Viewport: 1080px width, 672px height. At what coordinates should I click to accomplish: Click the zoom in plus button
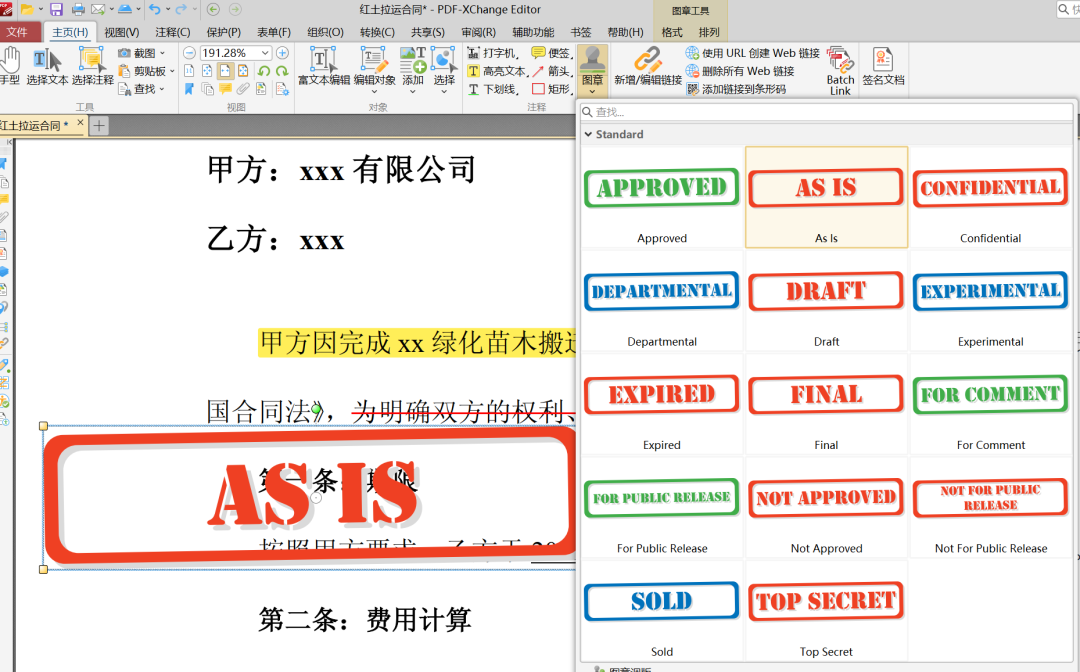click(x=282, y=53)
